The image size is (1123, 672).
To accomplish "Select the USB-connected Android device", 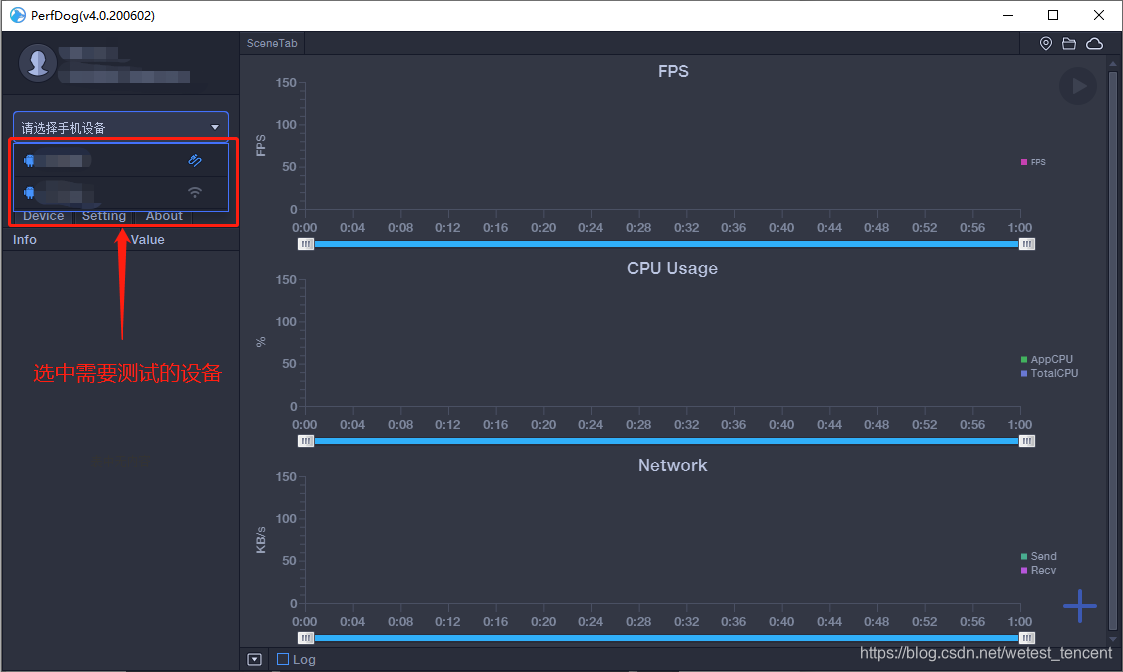I will pyautogui.click(x=121, y=160).
